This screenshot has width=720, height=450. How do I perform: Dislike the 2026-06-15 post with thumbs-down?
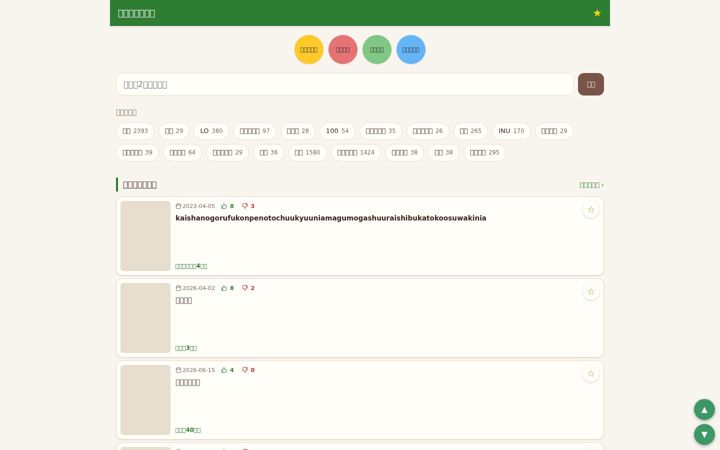point(245,370)
